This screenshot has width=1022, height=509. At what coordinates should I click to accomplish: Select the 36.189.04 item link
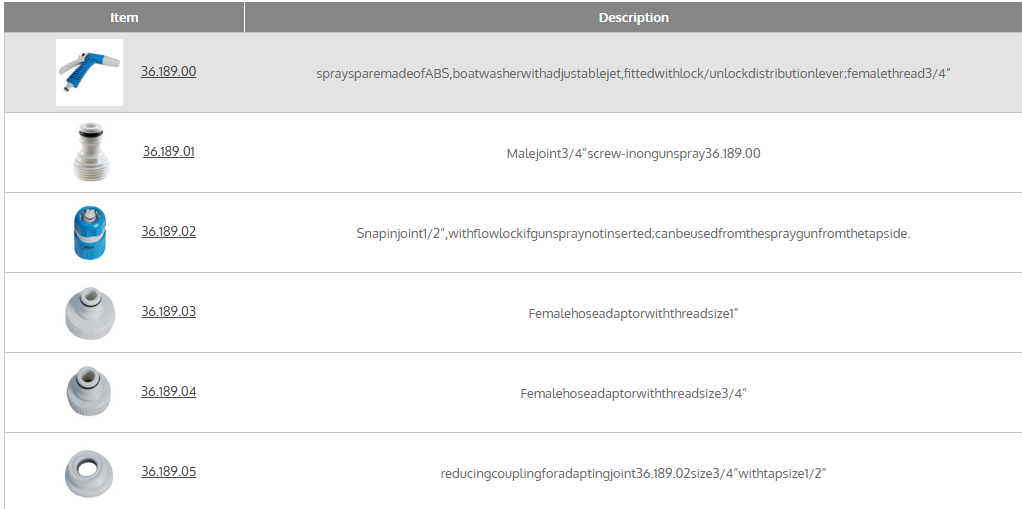tap(168, 392)
